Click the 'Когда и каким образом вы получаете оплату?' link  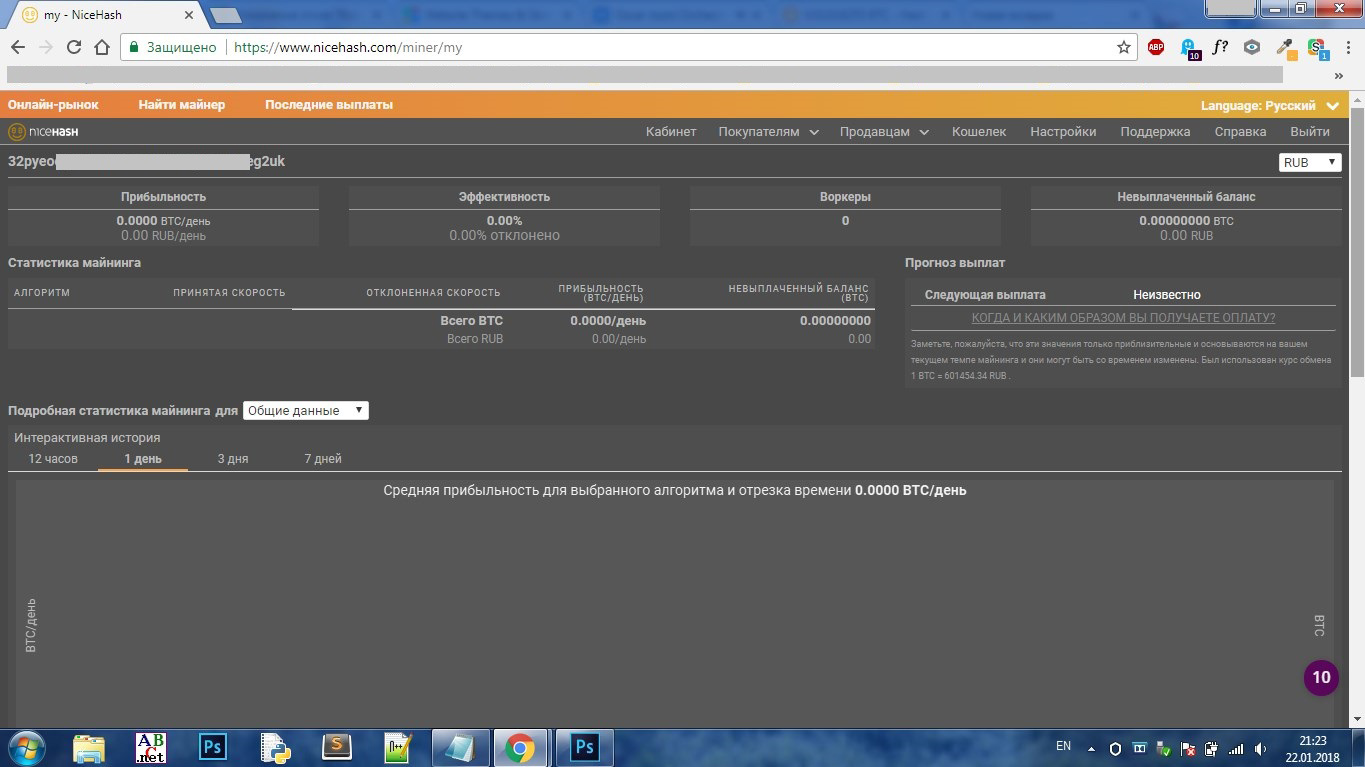(1123, 318)
